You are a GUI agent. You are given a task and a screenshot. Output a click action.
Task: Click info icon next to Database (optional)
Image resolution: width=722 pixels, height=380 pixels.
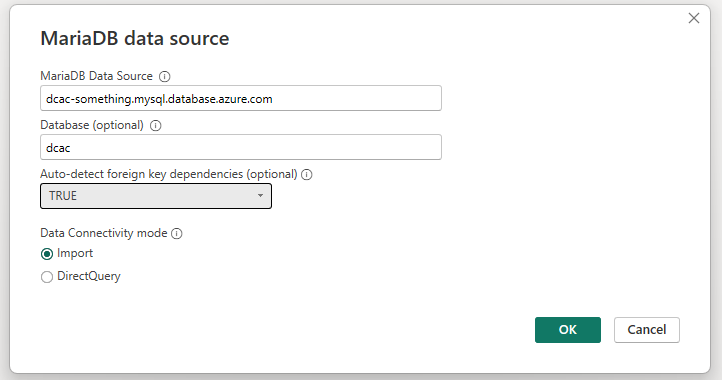[x=156, y=125]
